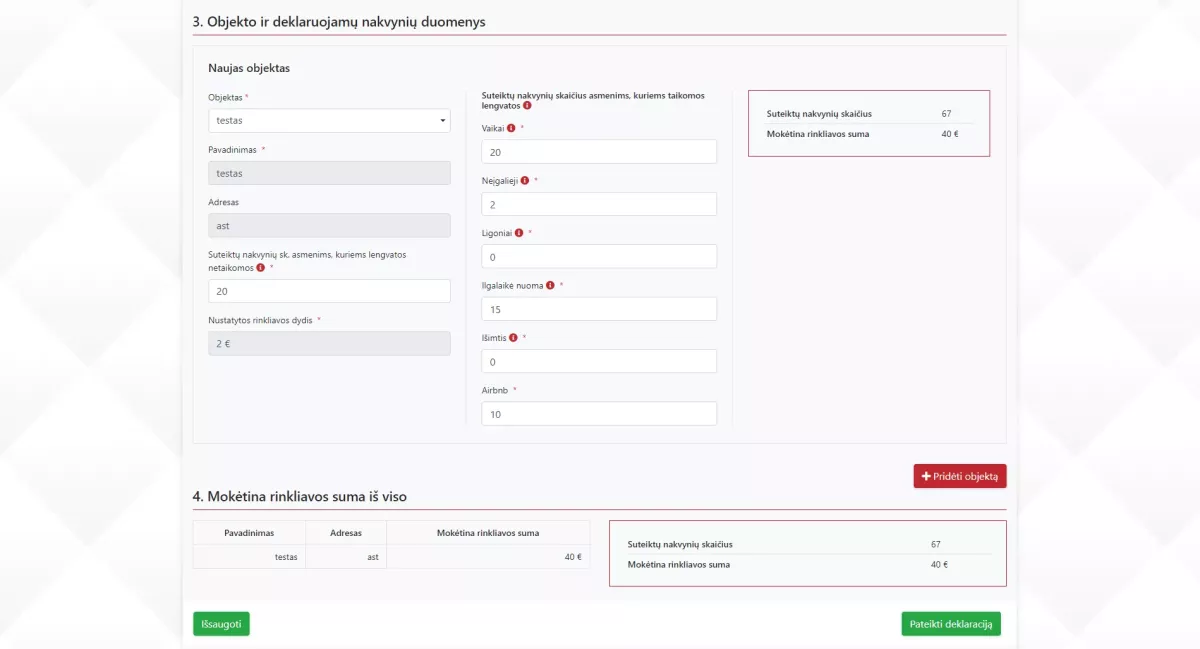
Task: Click nights field for persons without exemptions
Action: (329, 291)
